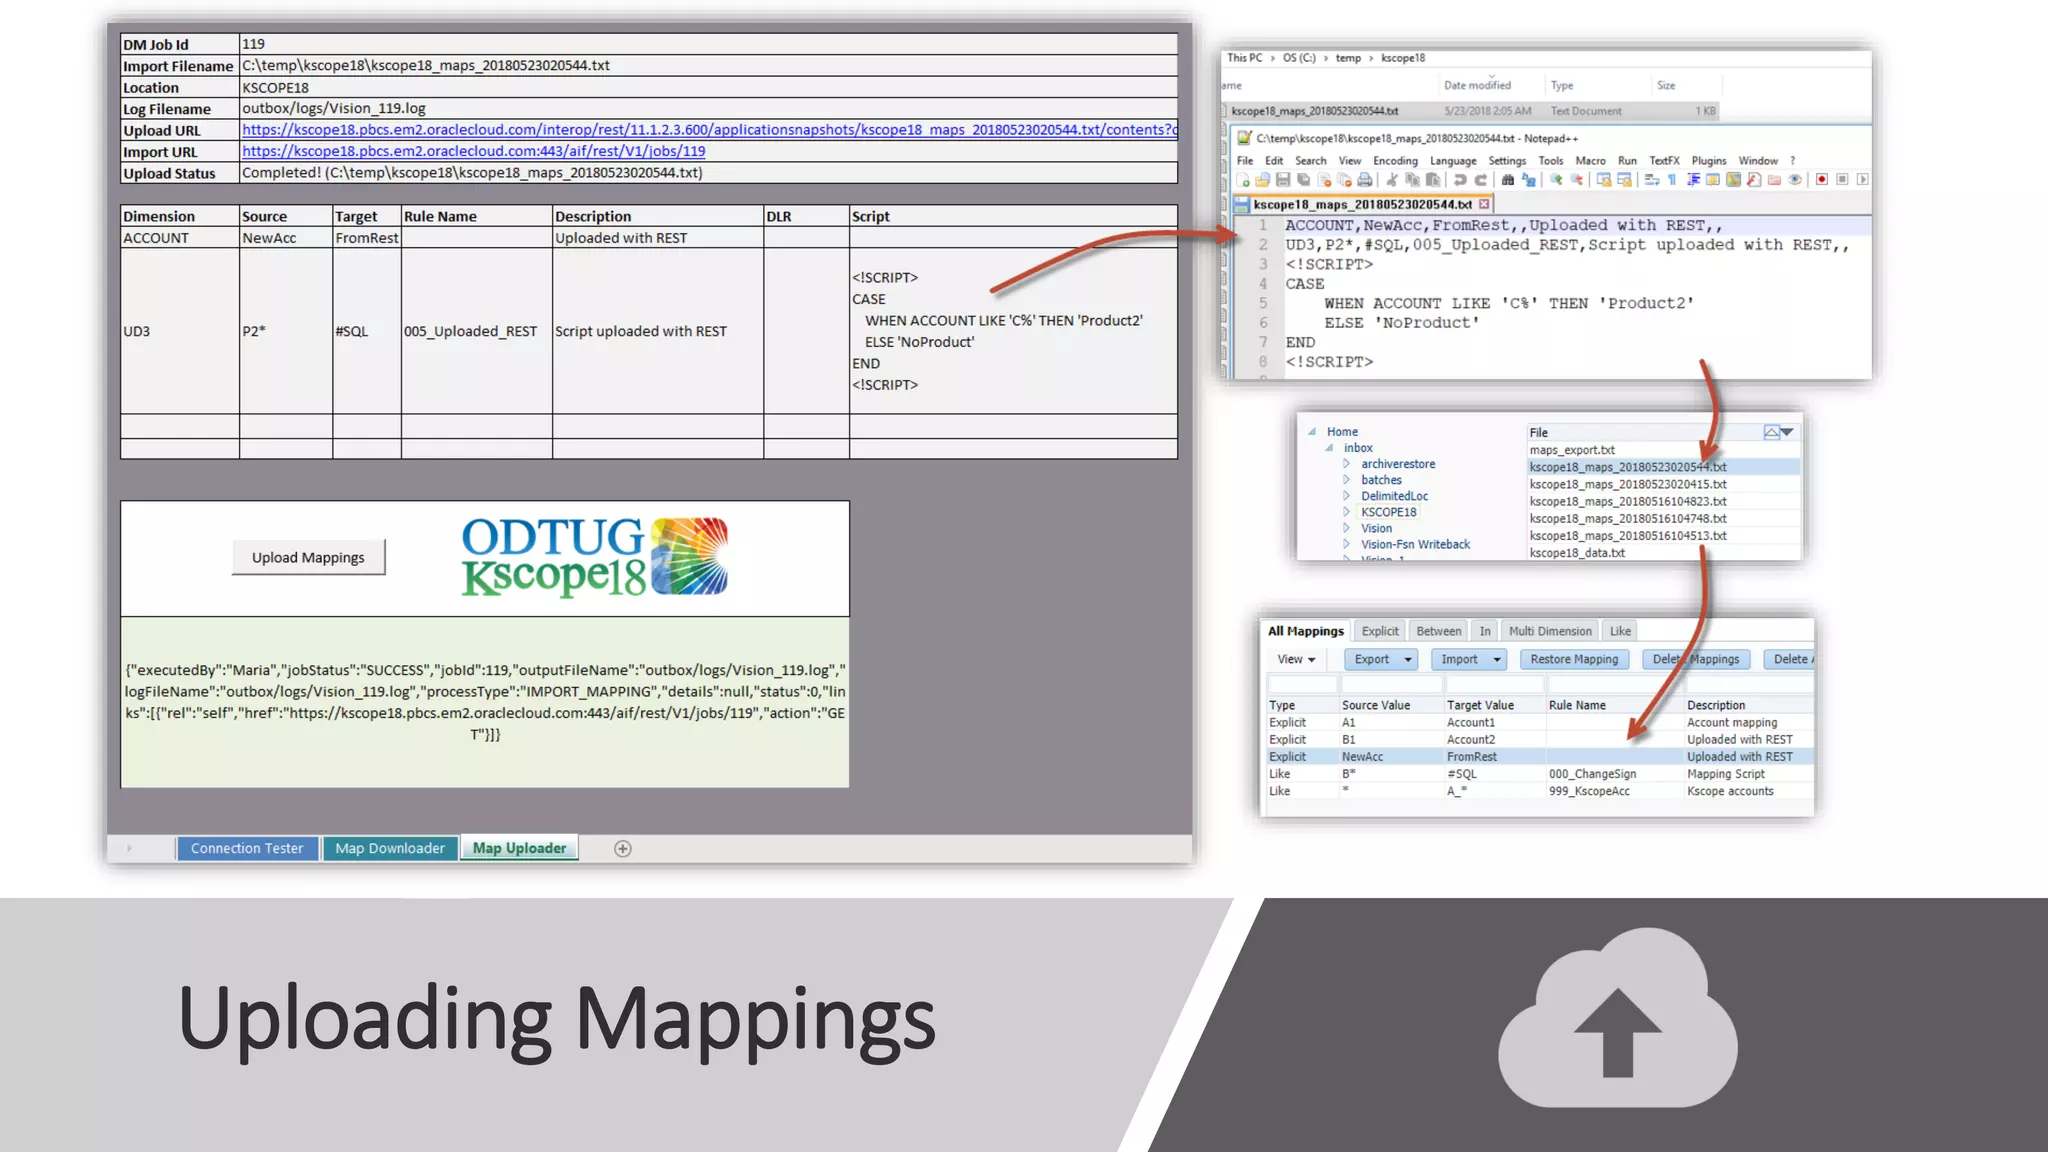Open the File menu in Notepad++
2048x1152 pixels.
tap(1245, 161)
